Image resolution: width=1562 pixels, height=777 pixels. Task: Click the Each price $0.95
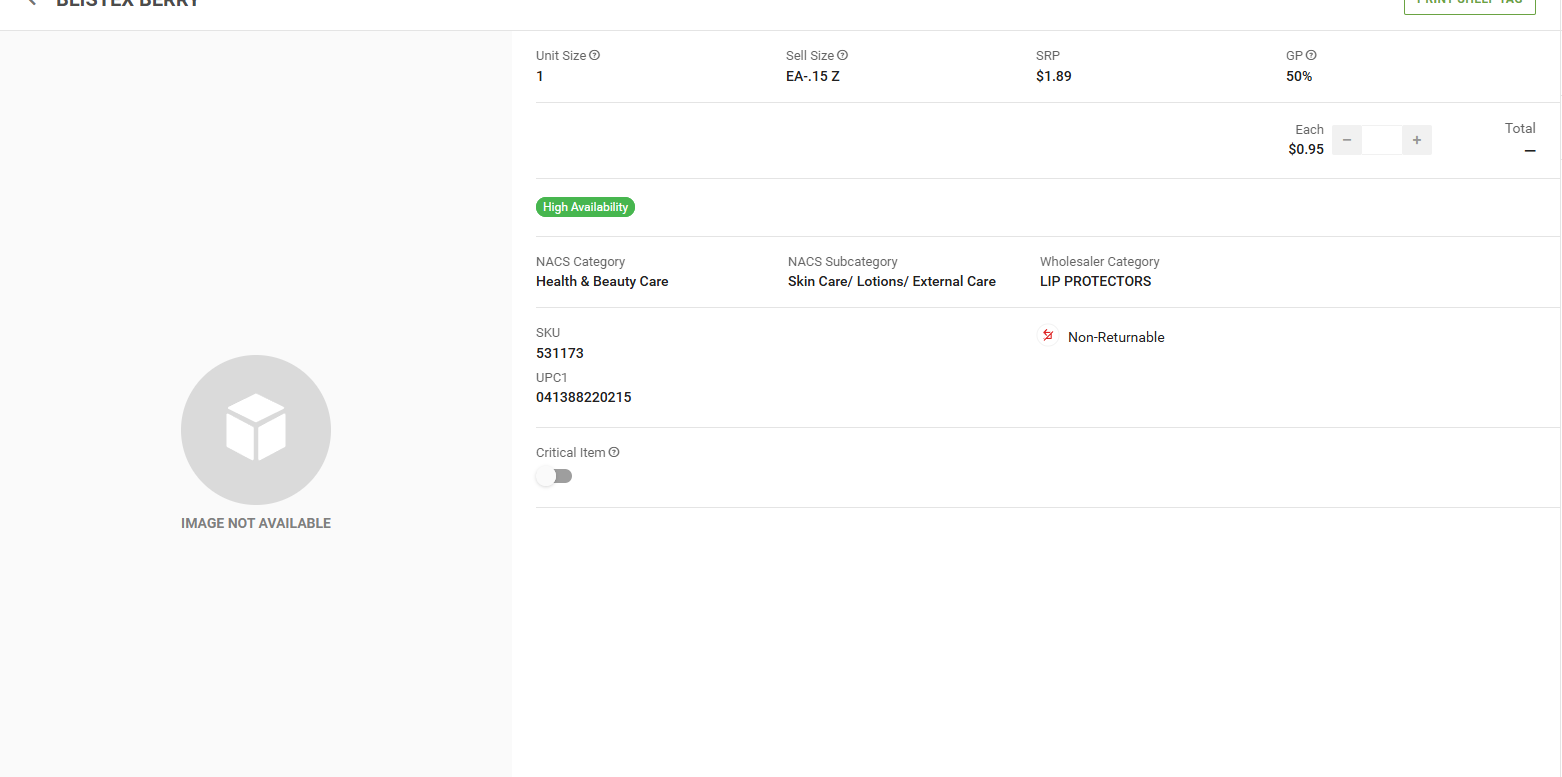1306,149
